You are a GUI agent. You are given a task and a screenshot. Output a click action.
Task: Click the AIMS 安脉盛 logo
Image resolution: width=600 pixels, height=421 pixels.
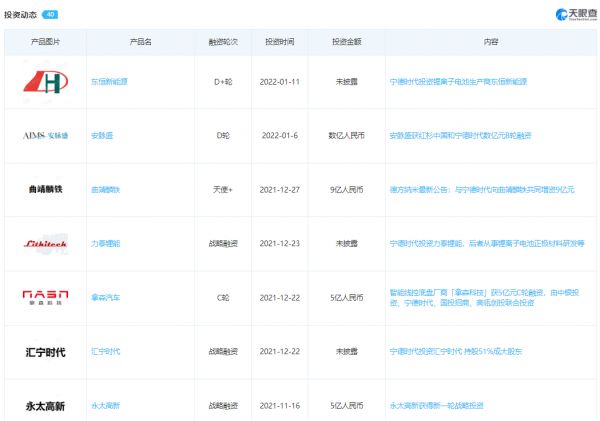[45, 135]
